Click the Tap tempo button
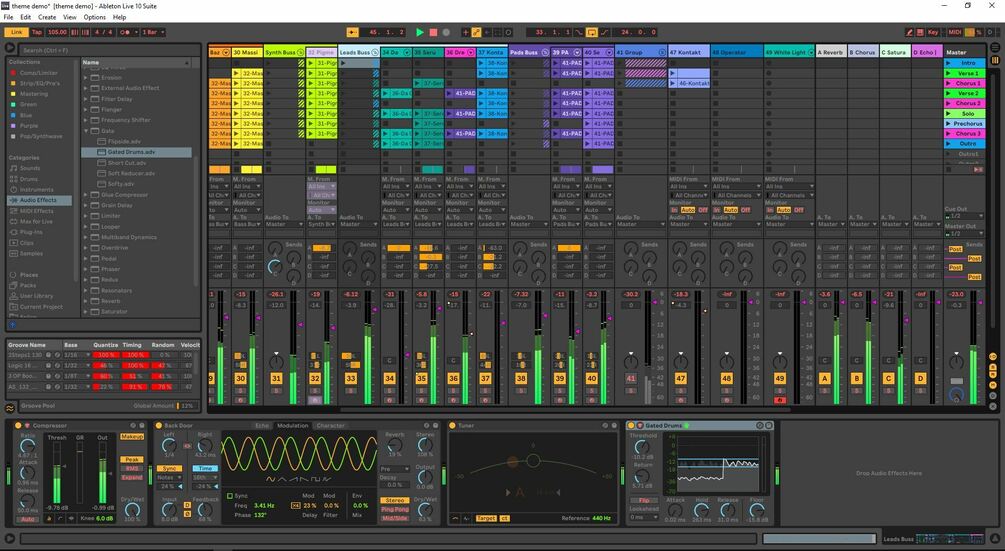 37,32
